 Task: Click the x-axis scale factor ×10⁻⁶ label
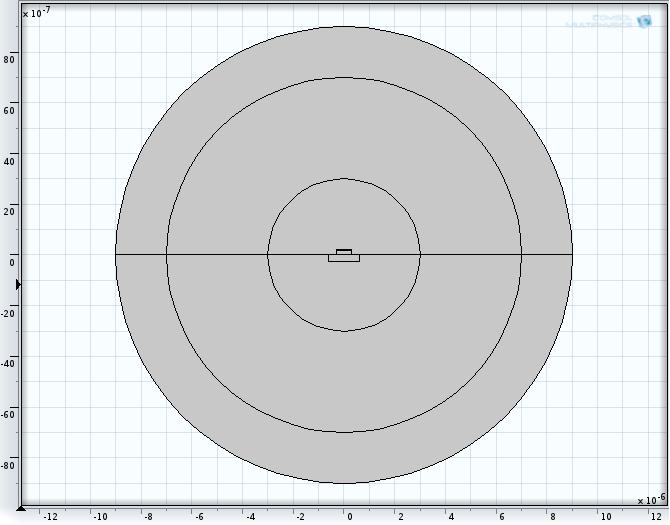650,500
